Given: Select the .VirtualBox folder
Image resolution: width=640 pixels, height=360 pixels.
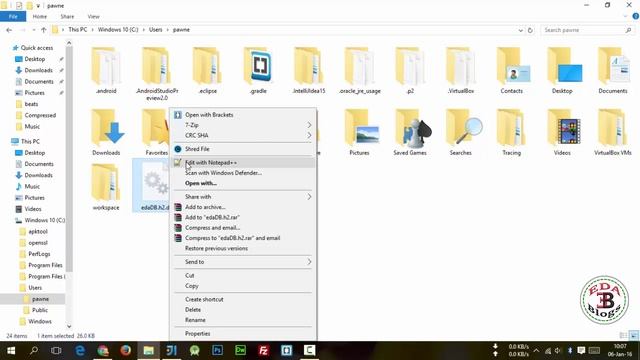Looking at the screenshot, I should click(x=461, y=70).
